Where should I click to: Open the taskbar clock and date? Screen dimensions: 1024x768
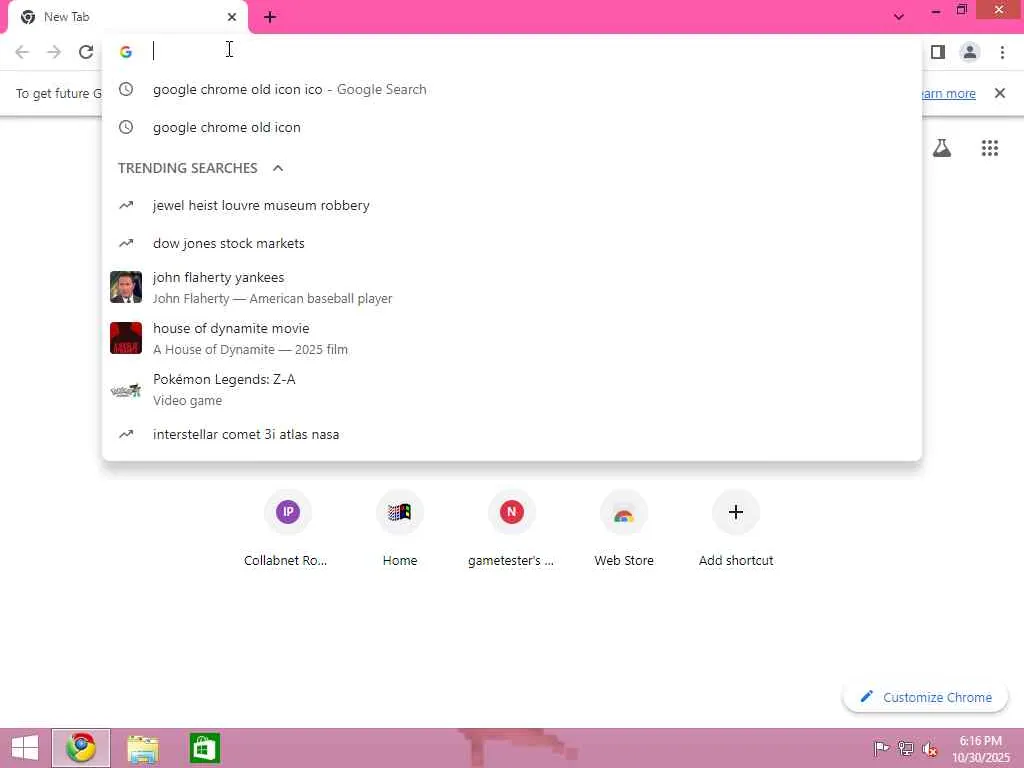pyautogui.click(x=980, y=748)
